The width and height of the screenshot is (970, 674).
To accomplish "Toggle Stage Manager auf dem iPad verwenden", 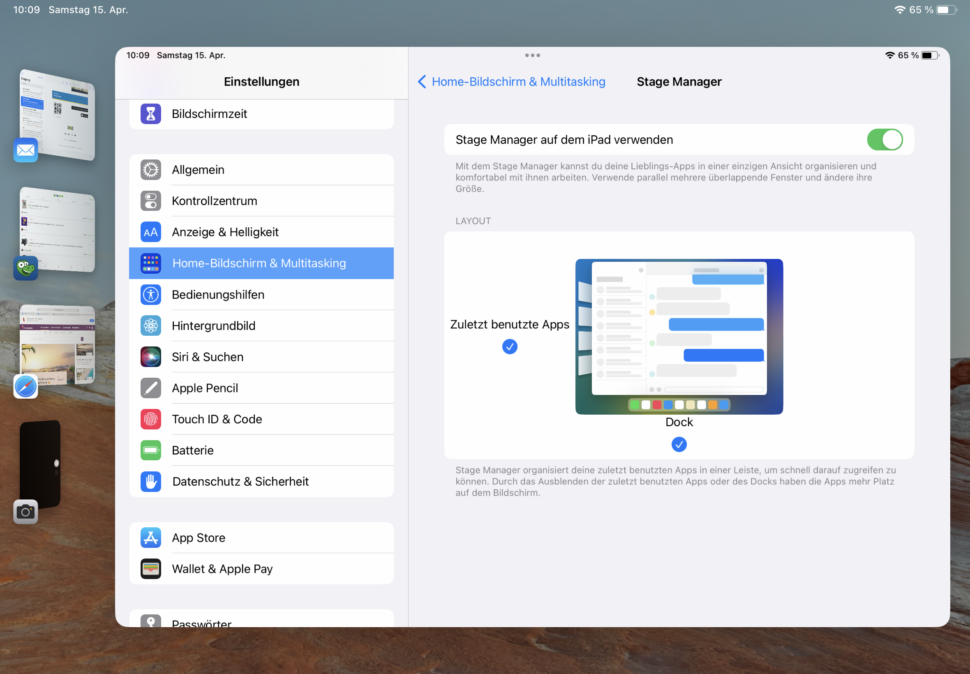I will [884, 140].
